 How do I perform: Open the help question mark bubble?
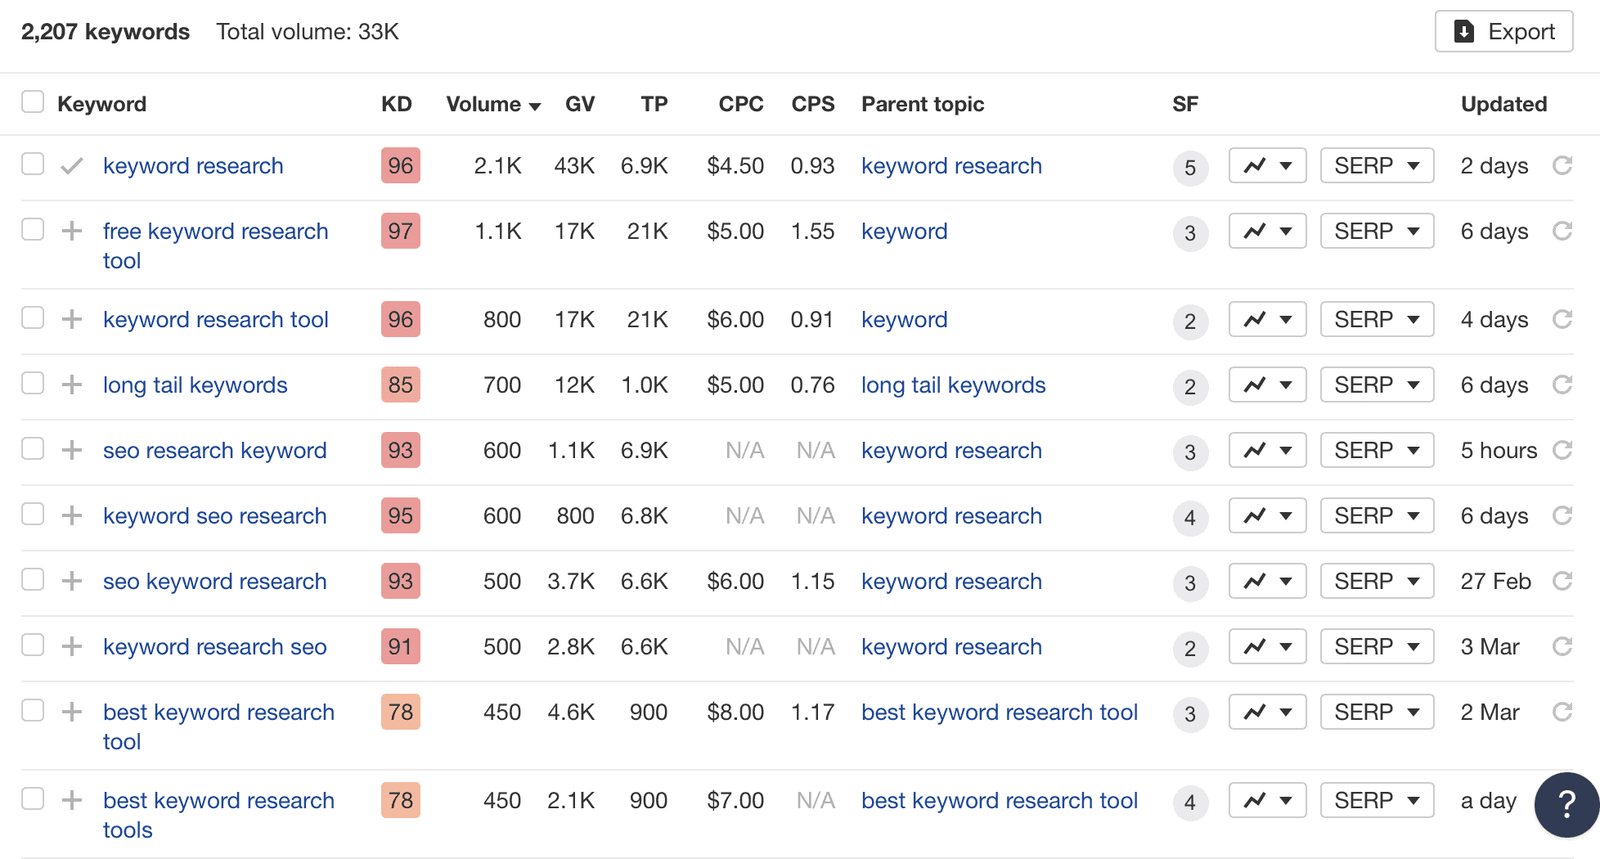click(x=1567, y=805)
